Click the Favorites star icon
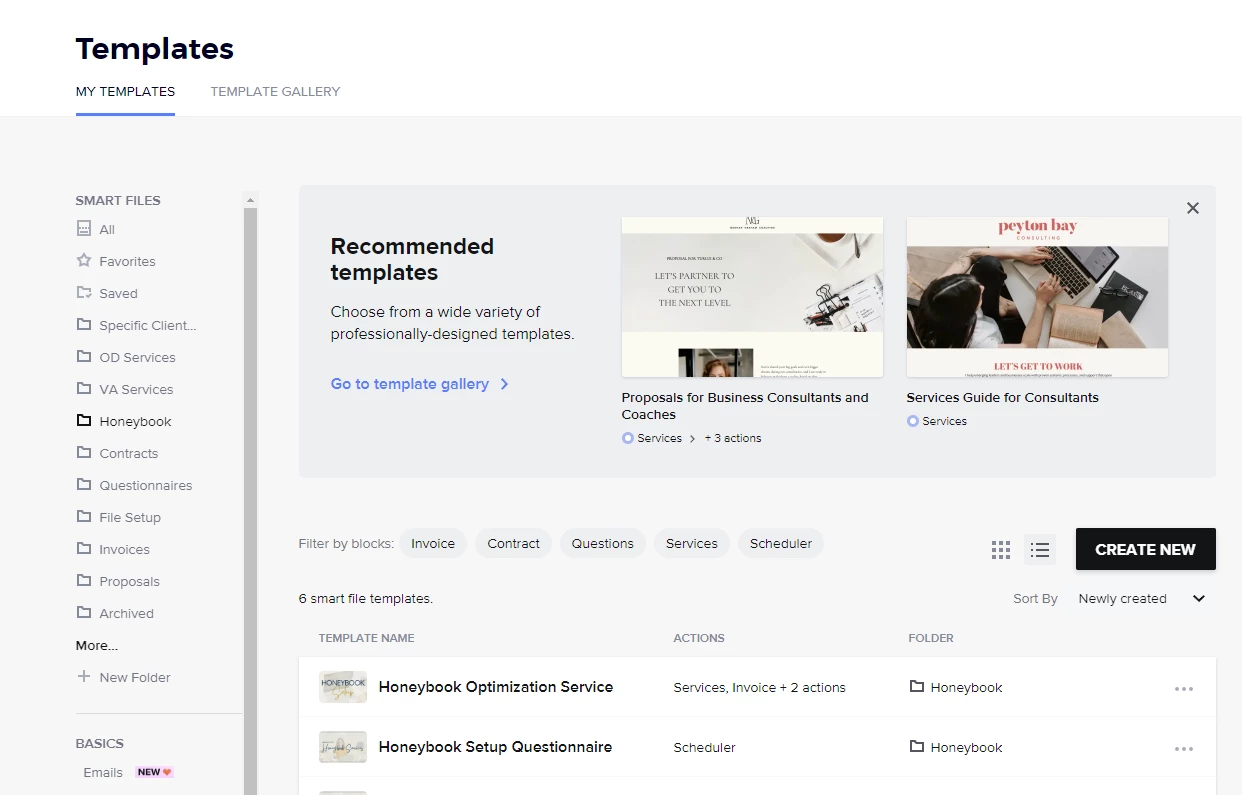 [84, 261]
